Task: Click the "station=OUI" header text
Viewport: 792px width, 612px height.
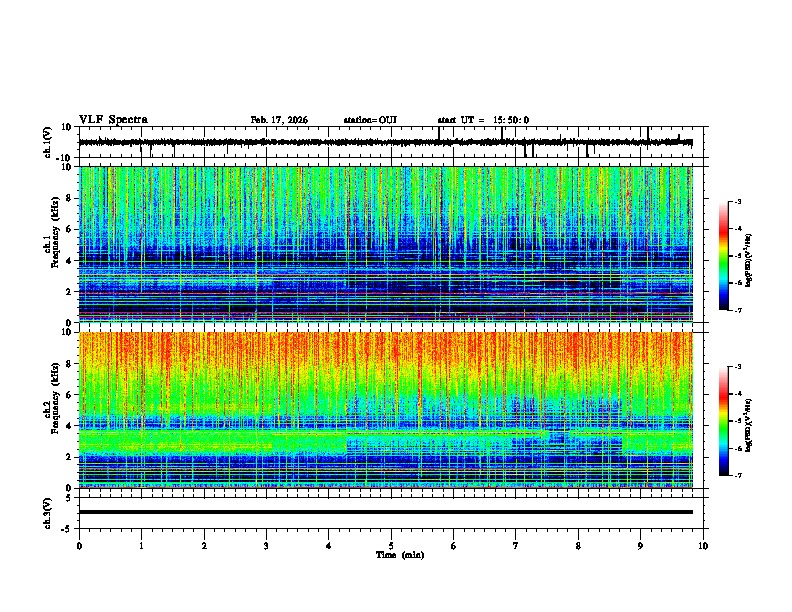Action: (370, 120)
